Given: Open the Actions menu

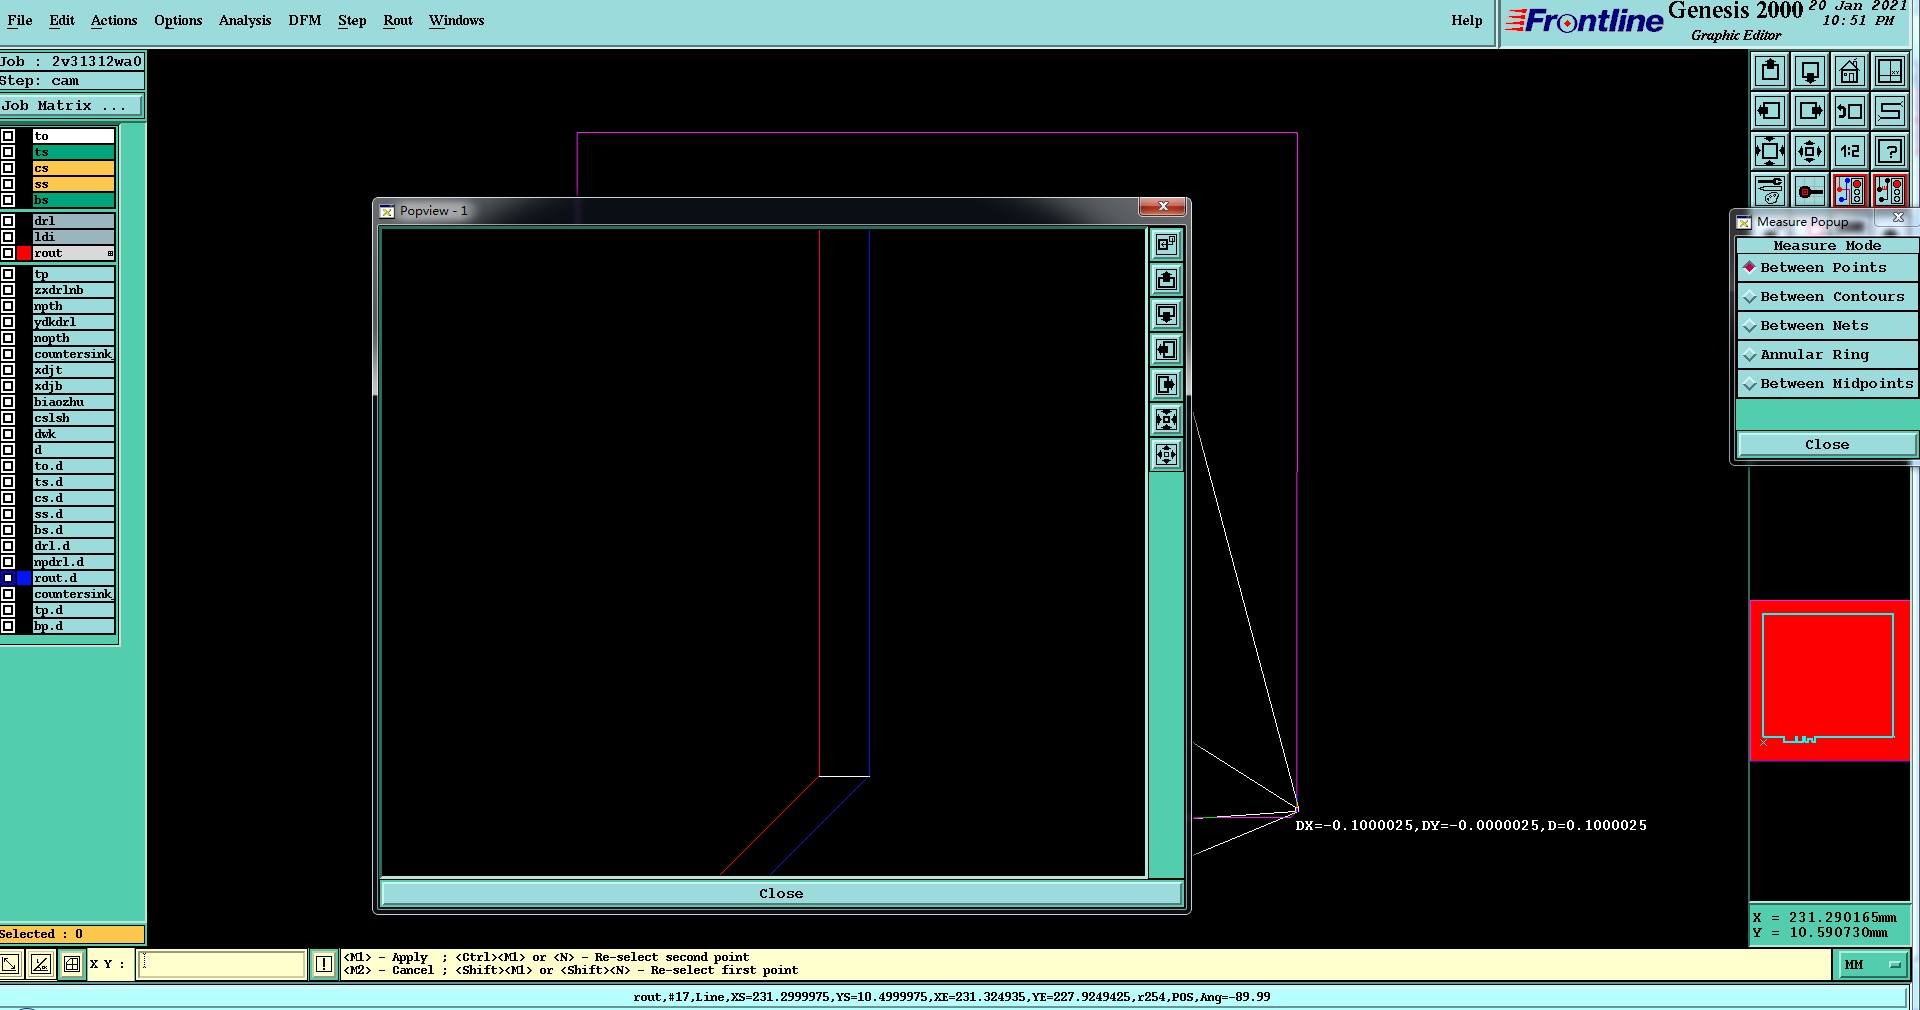Looking at the screenshot, I should pyautogui.click(x=114, y=20).
